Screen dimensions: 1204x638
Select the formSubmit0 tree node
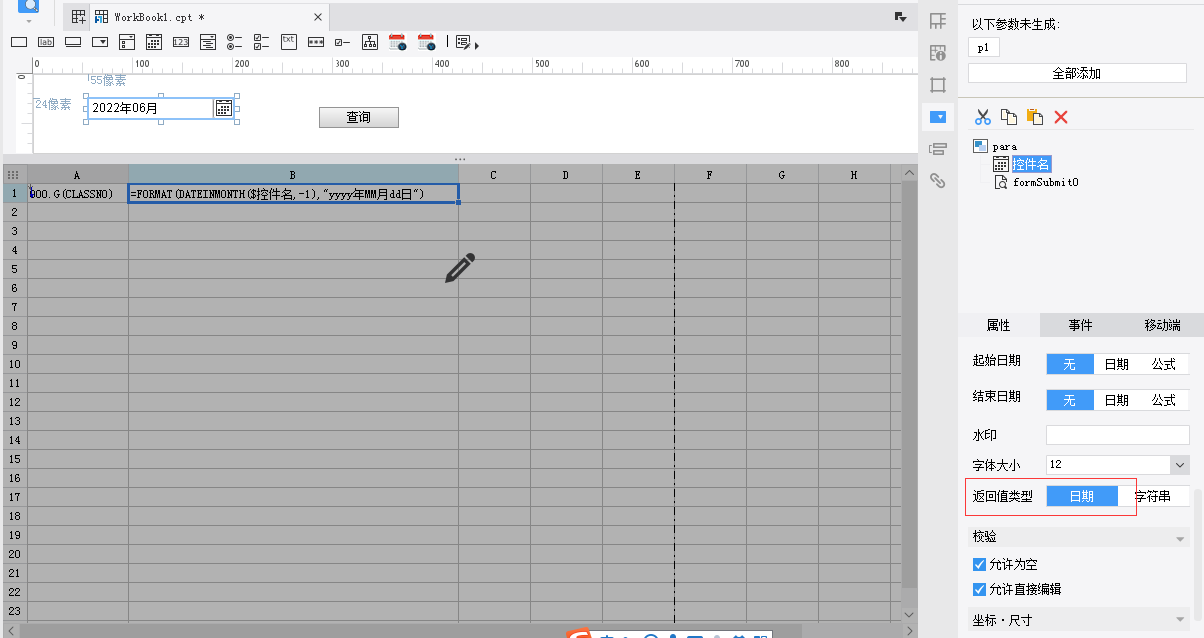point(1045,182)
